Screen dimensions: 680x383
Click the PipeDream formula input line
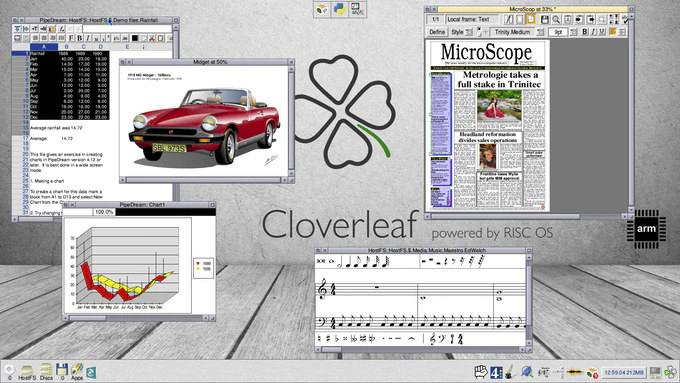(127, 29)
